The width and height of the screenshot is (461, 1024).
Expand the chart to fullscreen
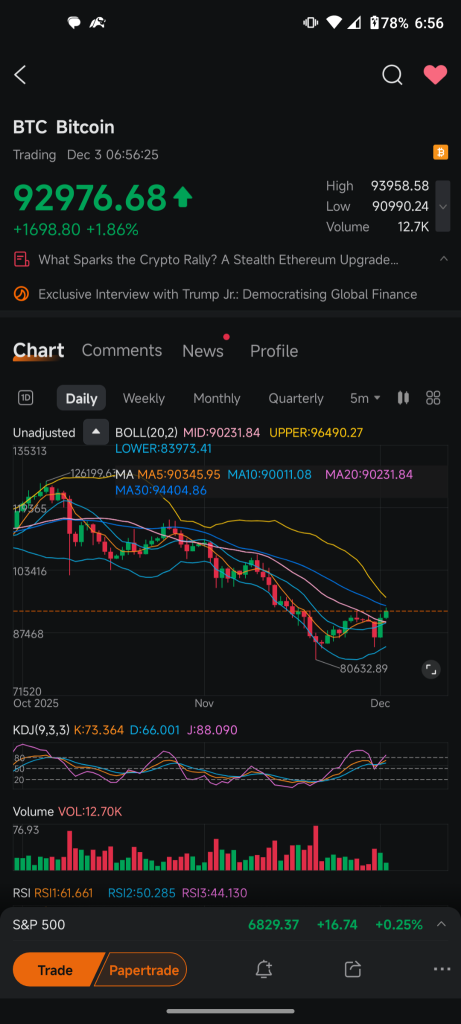pyautogui.click(x=431, y=669)
